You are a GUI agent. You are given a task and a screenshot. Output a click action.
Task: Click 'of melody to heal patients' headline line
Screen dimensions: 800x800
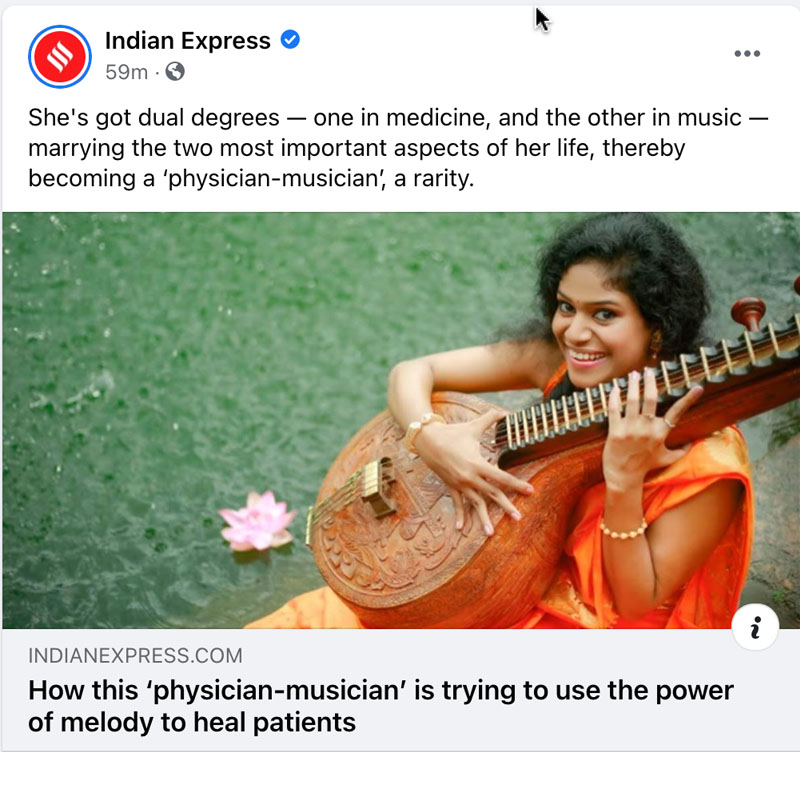[192, 722]
